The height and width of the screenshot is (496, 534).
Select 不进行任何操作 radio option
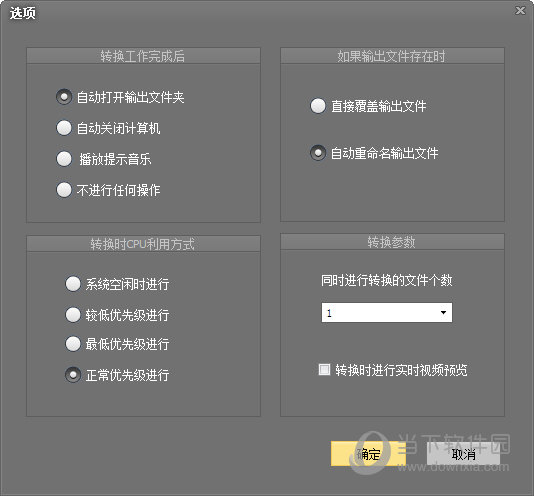point(64,190)
